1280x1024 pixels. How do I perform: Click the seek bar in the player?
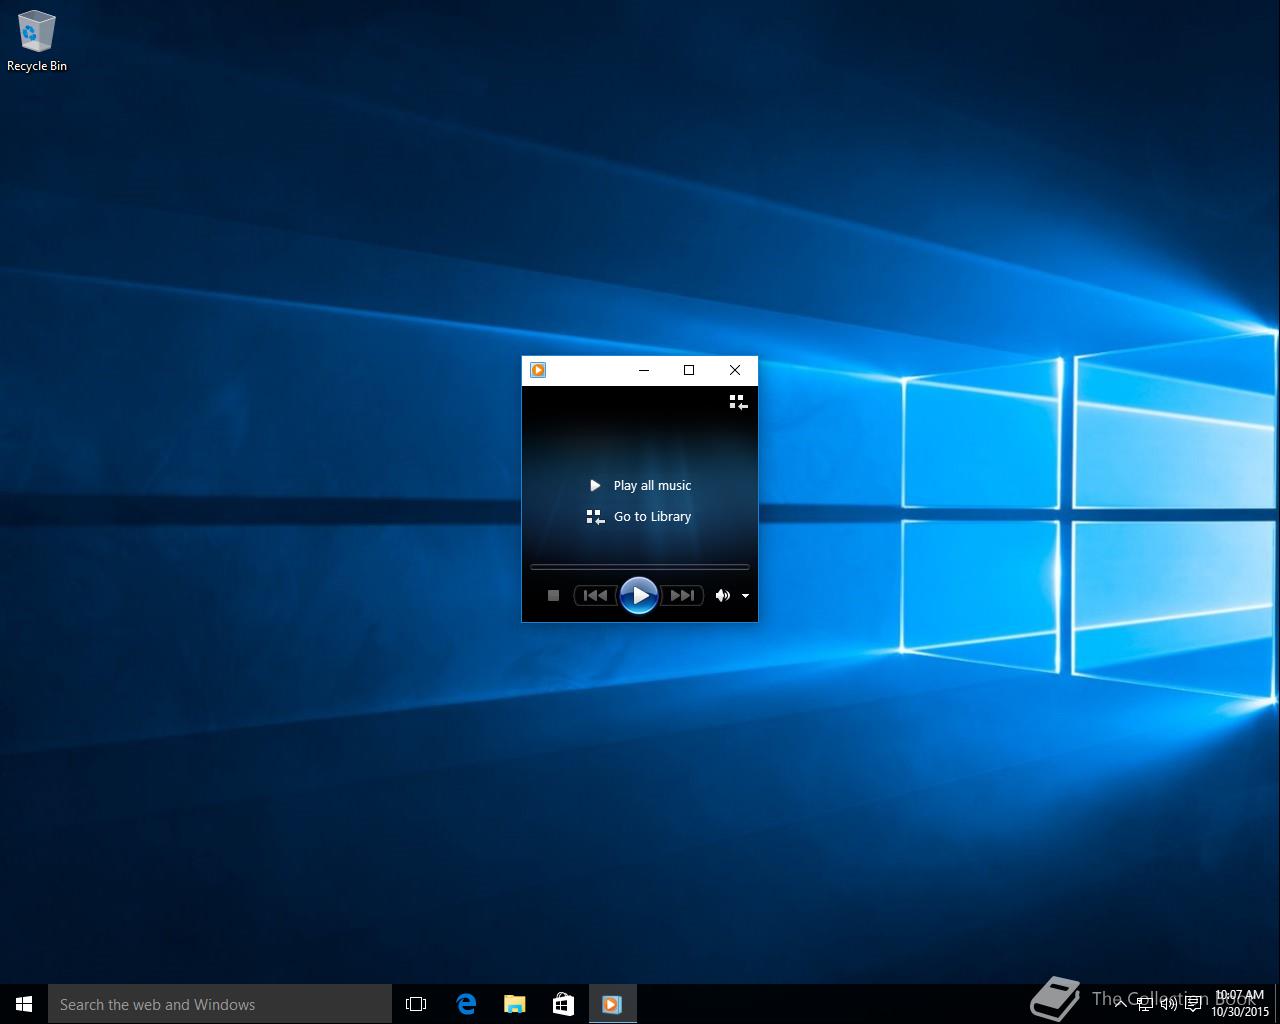click(x=639, y=567)
